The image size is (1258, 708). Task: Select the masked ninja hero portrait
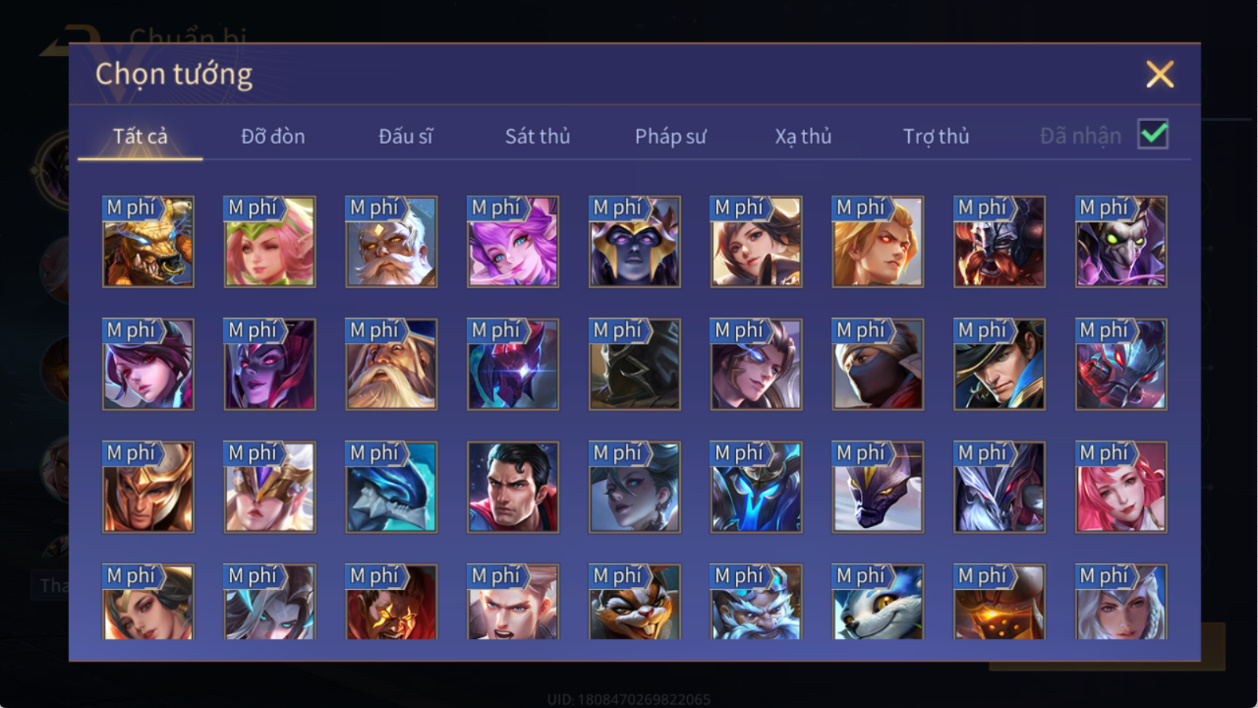click(x=878, y=364)
